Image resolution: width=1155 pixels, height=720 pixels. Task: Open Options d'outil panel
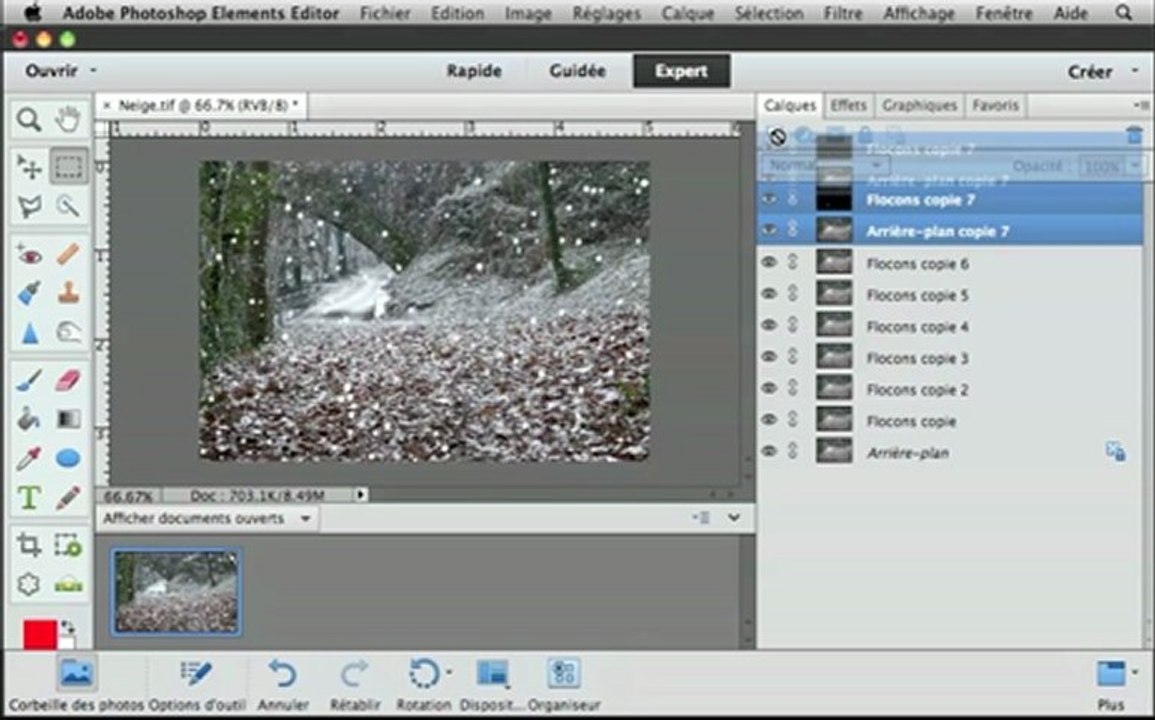pyautogui.click(x=195, y=685)
